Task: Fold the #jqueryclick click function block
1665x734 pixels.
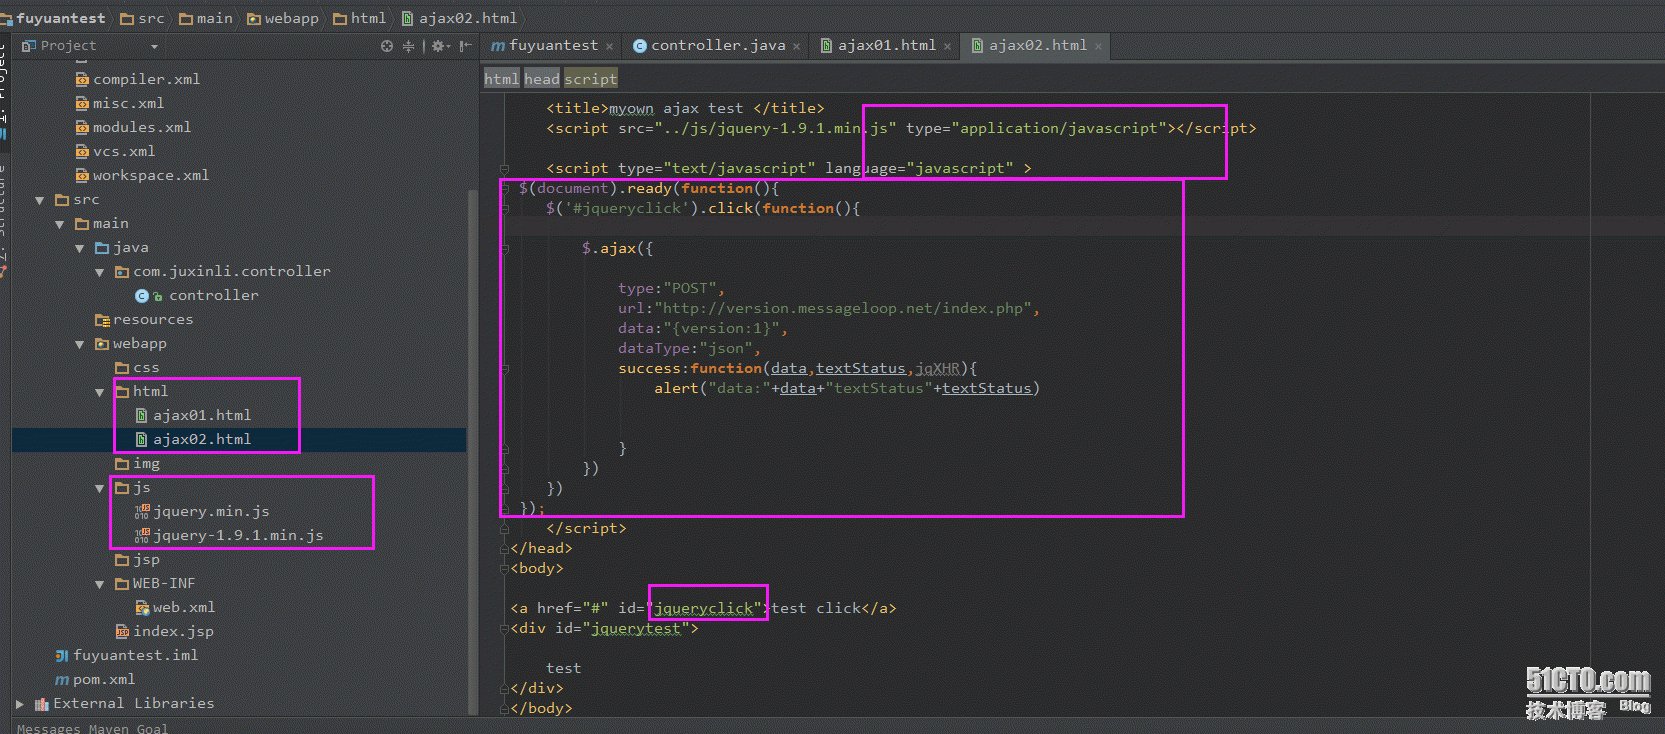Action: pyautogui.click(x=505, y=208)
